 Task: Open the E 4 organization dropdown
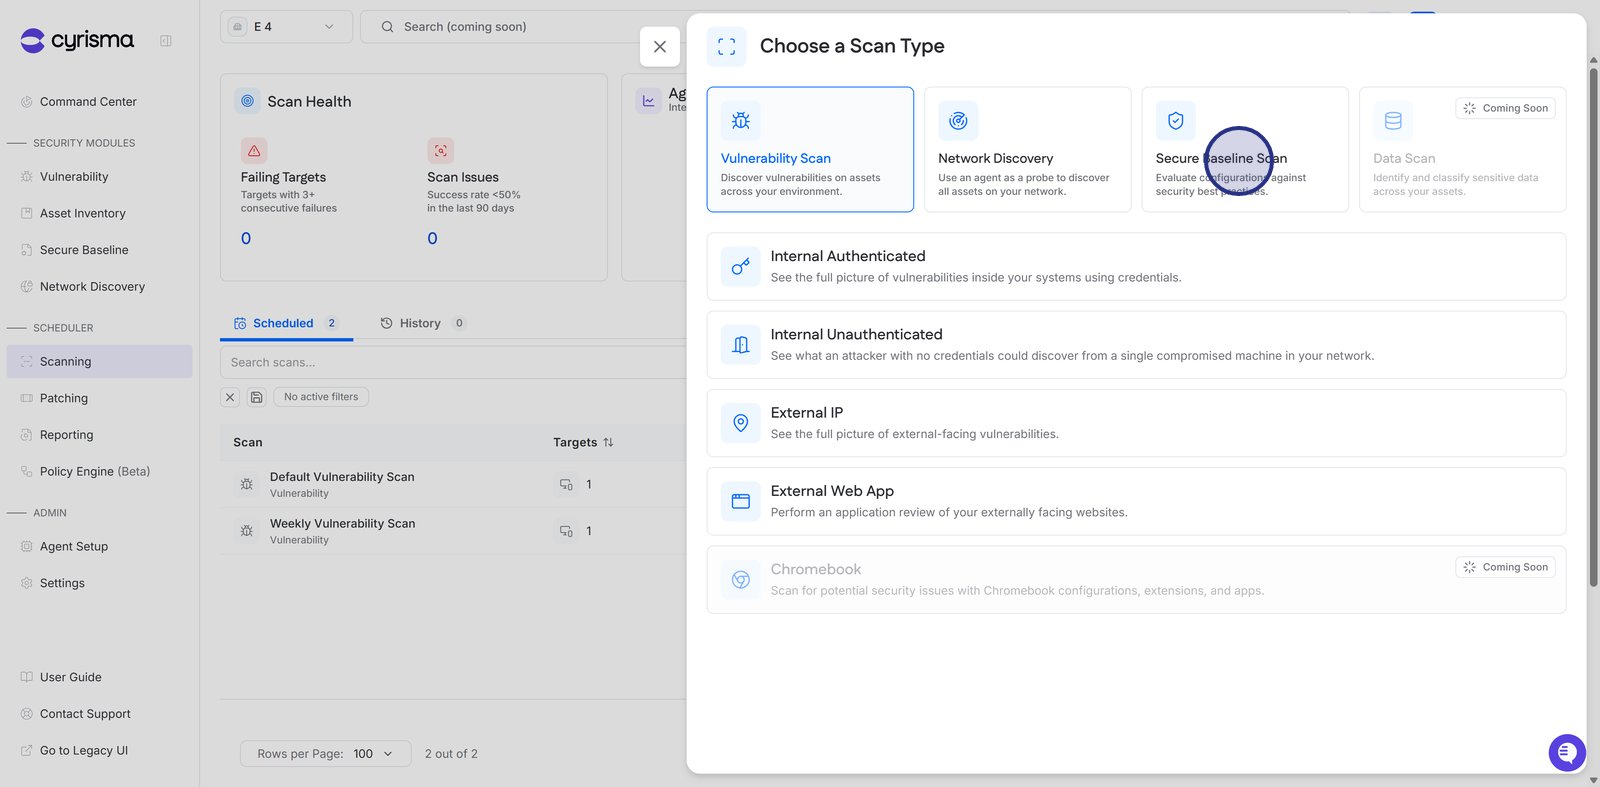pyautogui.click(x=286, y=27)
